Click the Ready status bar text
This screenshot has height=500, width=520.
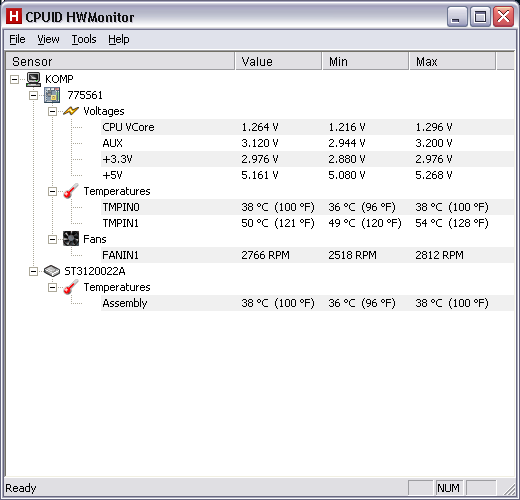coord(21,488)
